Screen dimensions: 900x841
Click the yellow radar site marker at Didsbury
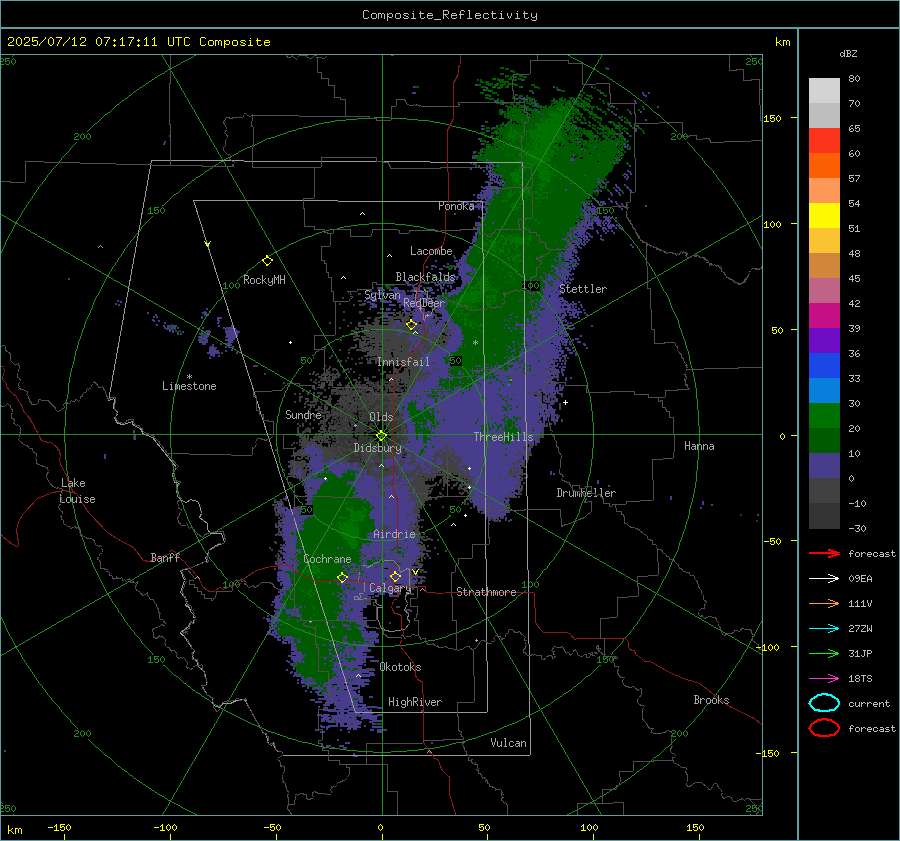pos(381,436)
